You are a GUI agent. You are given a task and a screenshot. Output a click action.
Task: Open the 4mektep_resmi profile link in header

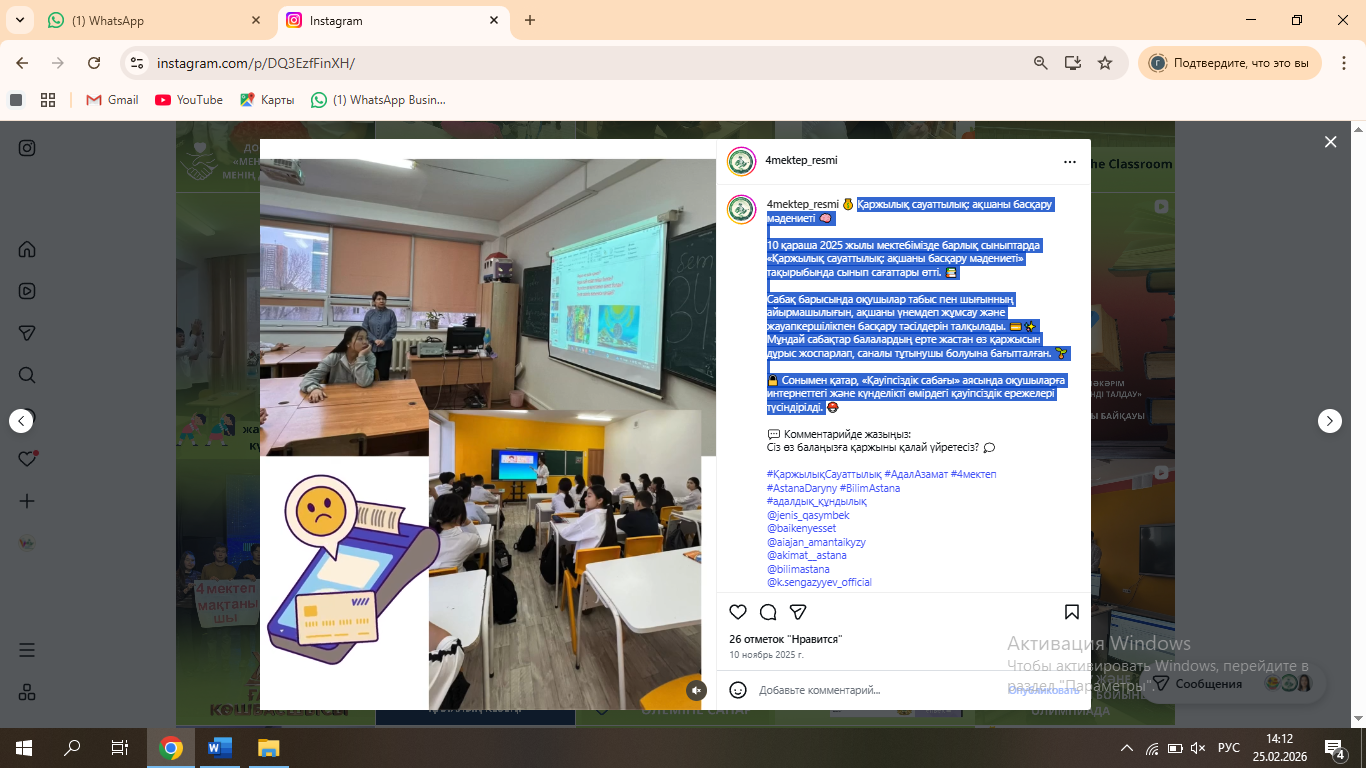(x=801, y=161)
